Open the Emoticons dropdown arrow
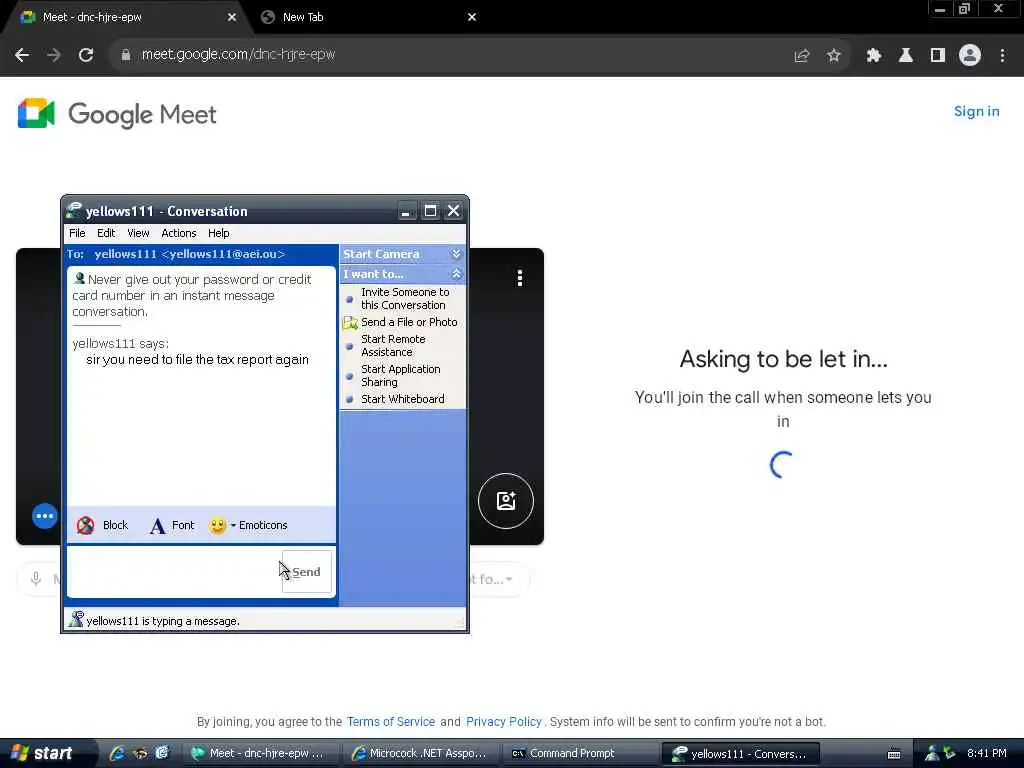Viewport: 1024px width, 768px height. (233, 525)
